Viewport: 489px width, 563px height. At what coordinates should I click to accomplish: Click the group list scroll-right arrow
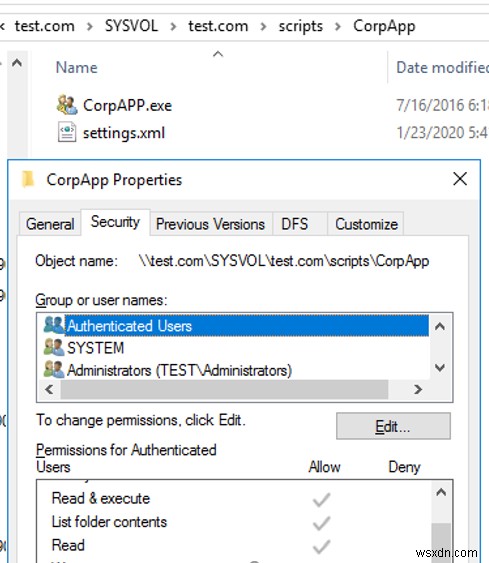pyautogui.click(x=418, y=389)
